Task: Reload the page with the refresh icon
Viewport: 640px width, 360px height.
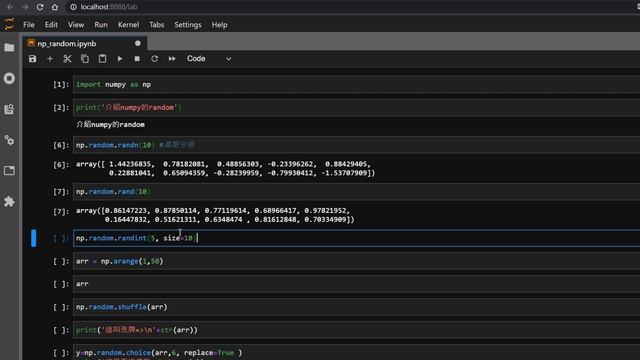Action: click(40, 7)
